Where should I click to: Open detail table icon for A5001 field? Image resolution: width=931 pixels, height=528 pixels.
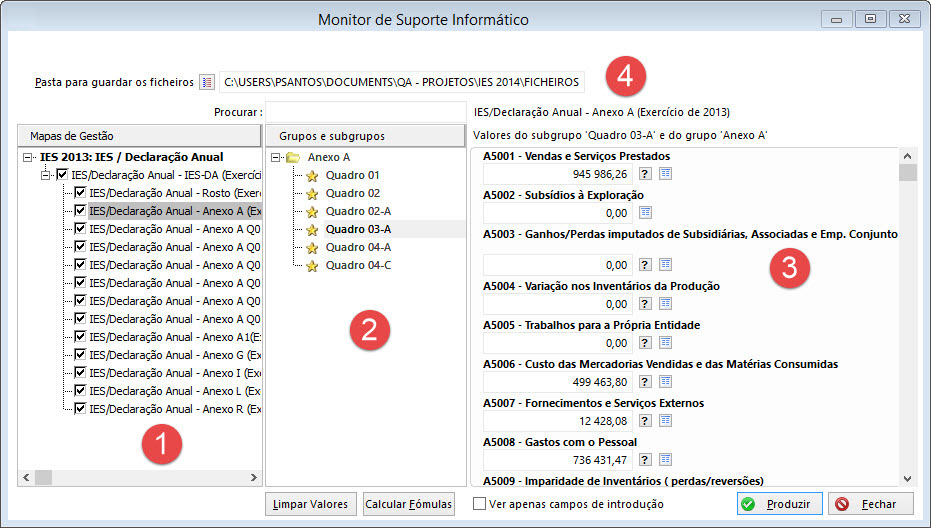[x=666, y=173]
